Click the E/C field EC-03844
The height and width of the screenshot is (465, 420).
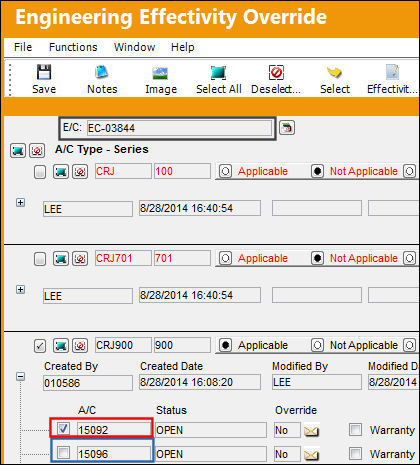tap(179, 128)
